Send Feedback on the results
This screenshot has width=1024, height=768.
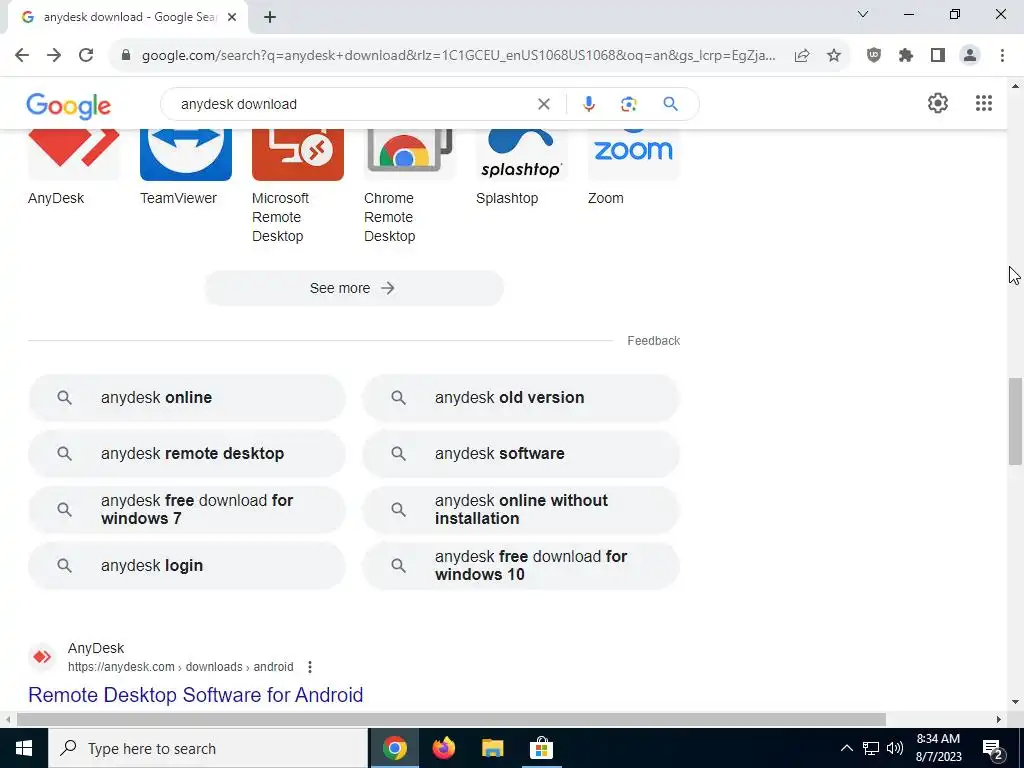coord(653,341)
